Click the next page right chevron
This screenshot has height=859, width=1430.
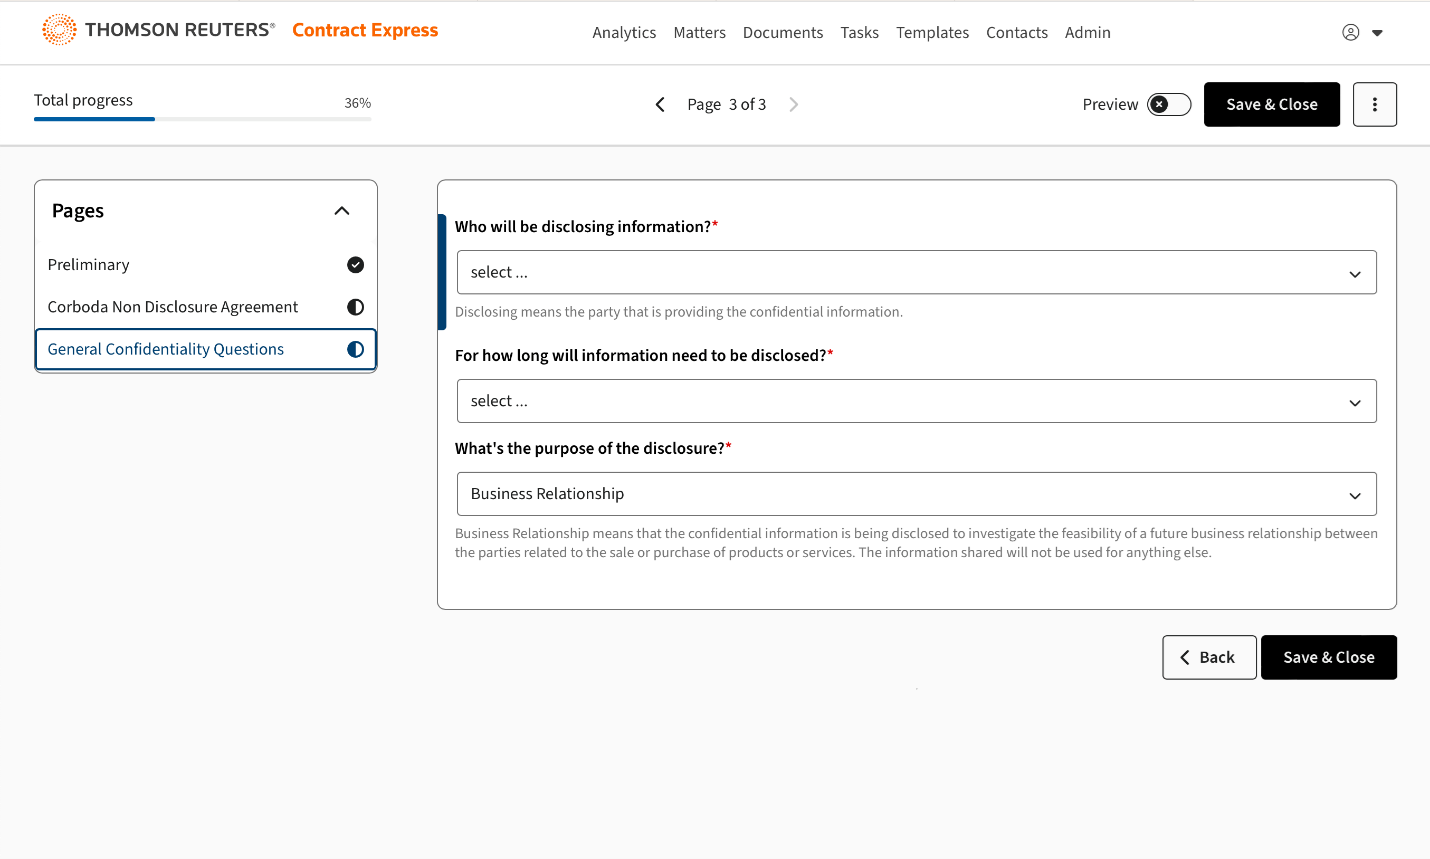[x=794, y=104]
